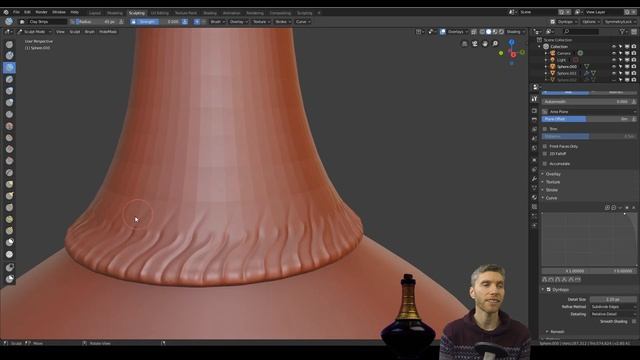Select the Flatten brush tool

tap(9, 138)
